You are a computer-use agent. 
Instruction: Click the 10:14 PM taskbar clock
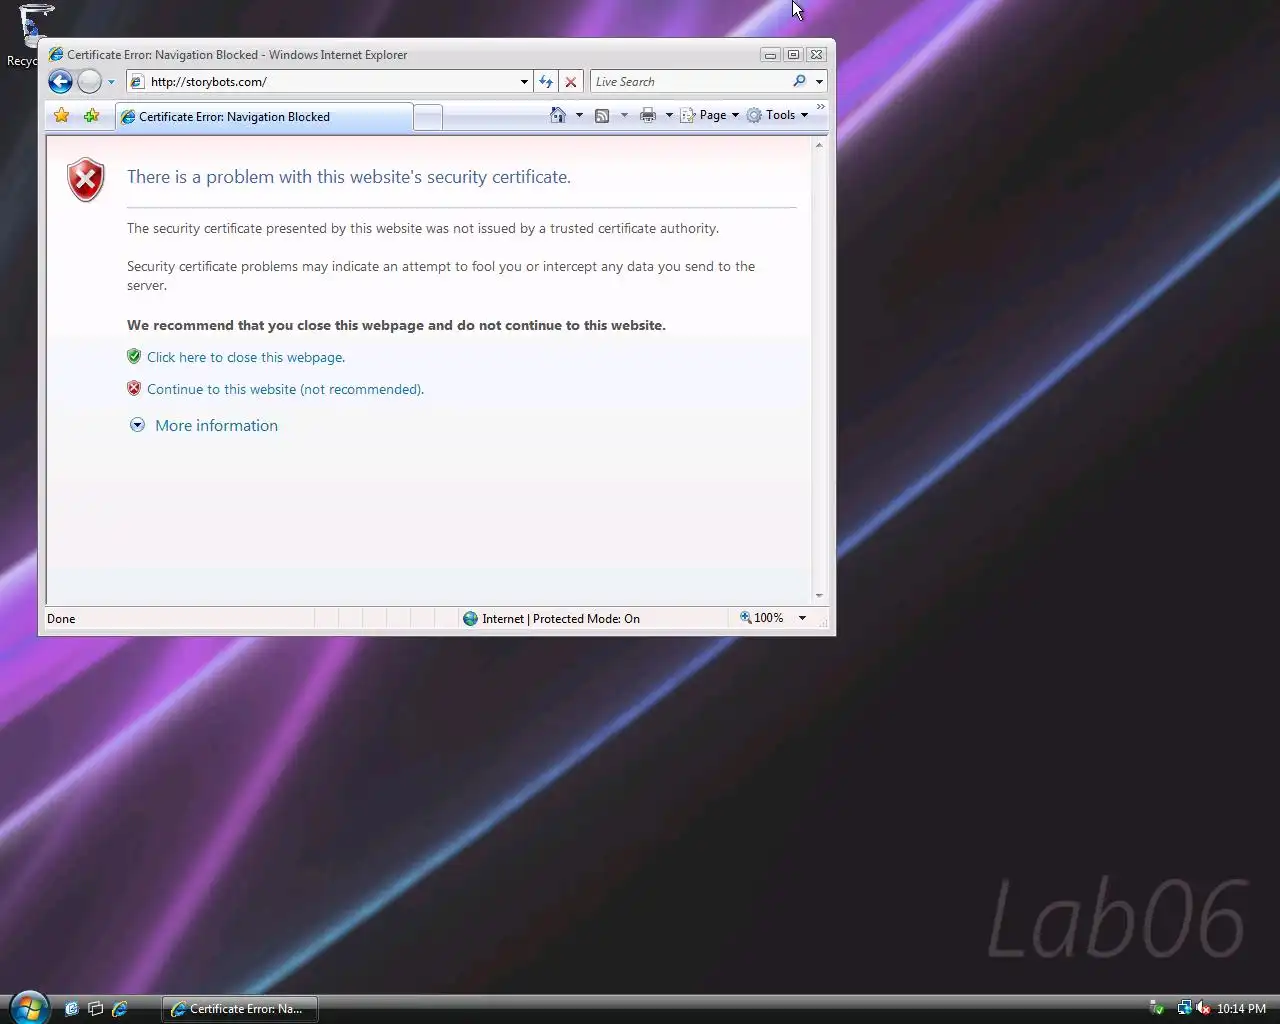[x=1241, y=1009]
